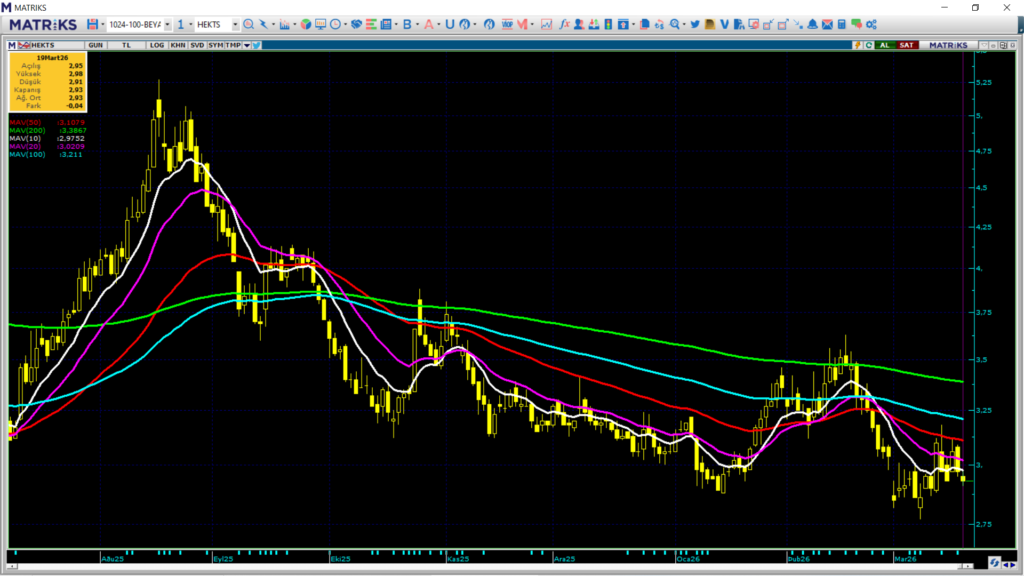This screenshot has width=1024, height=576.
Task: Click the monitor screen icon
Action: click(320, 24)
